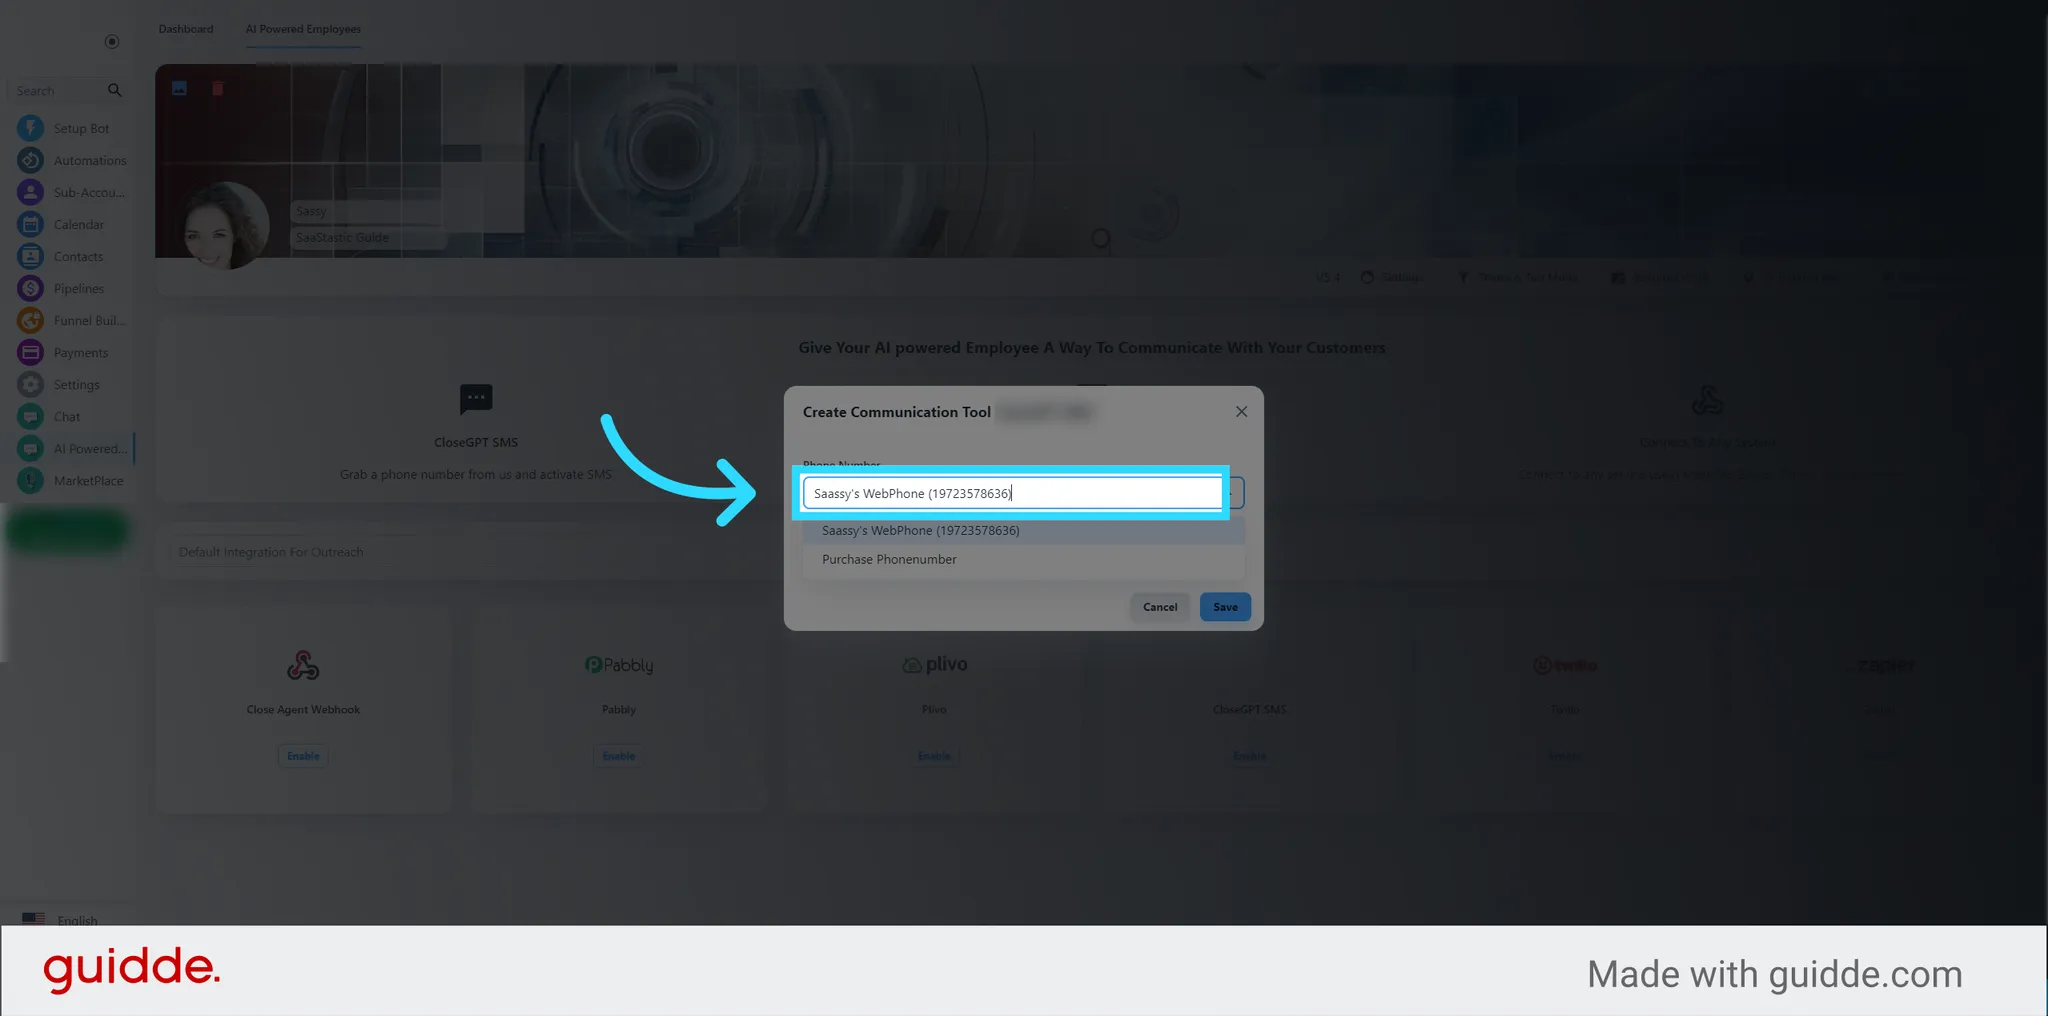Image resolution: width=2048 pixels, height=1016 pixels.
Task: Click the Close Agent Webhook logo
Action: [x=303, y=665]
